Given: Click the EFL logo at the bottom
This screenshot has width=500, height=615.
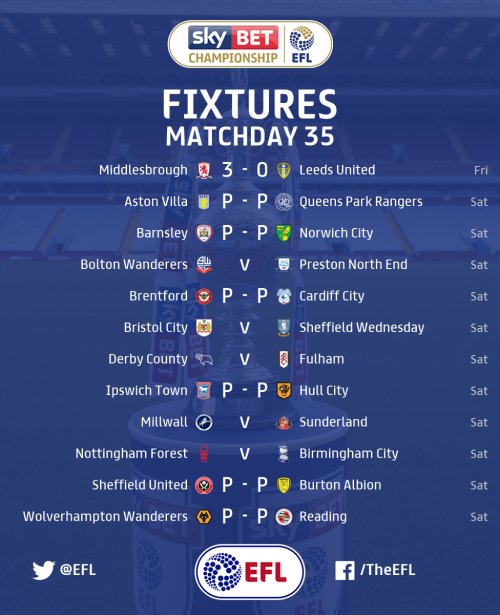Looking at the screenshot, I should coord(250,571).
